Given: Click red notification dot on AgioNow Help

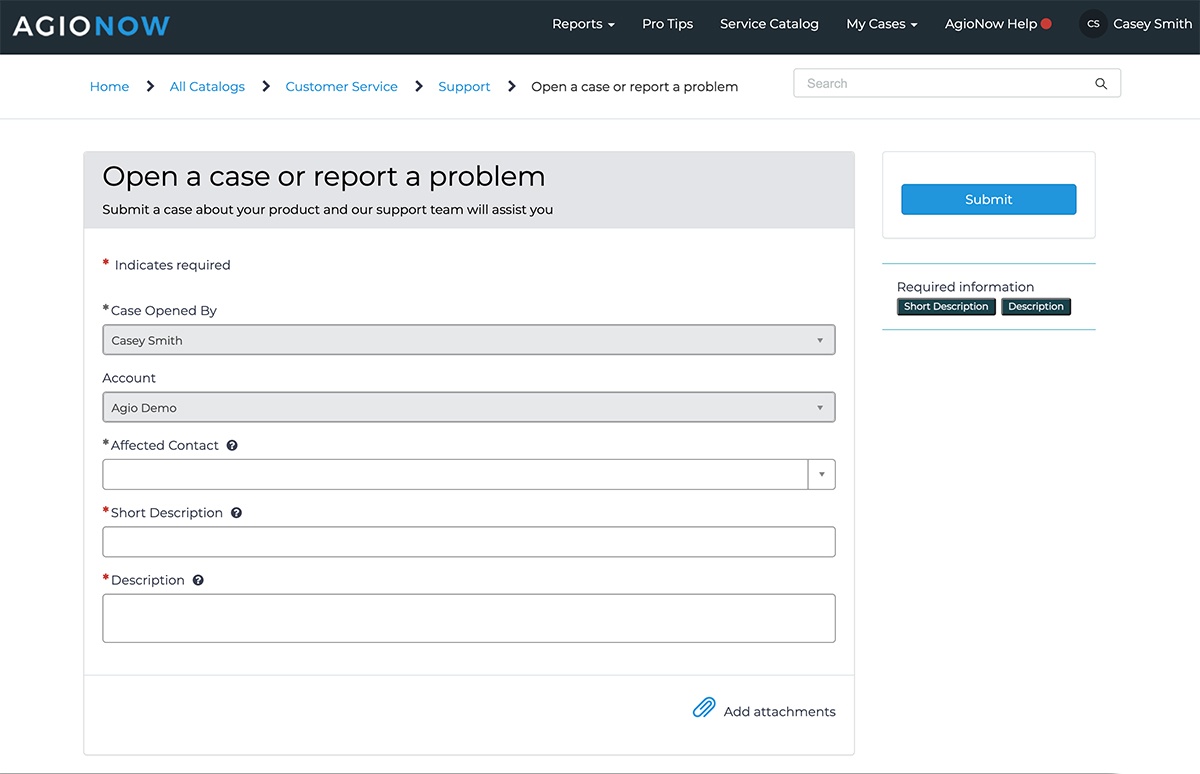Looking at the screenshot, I should pos(1046,24).
